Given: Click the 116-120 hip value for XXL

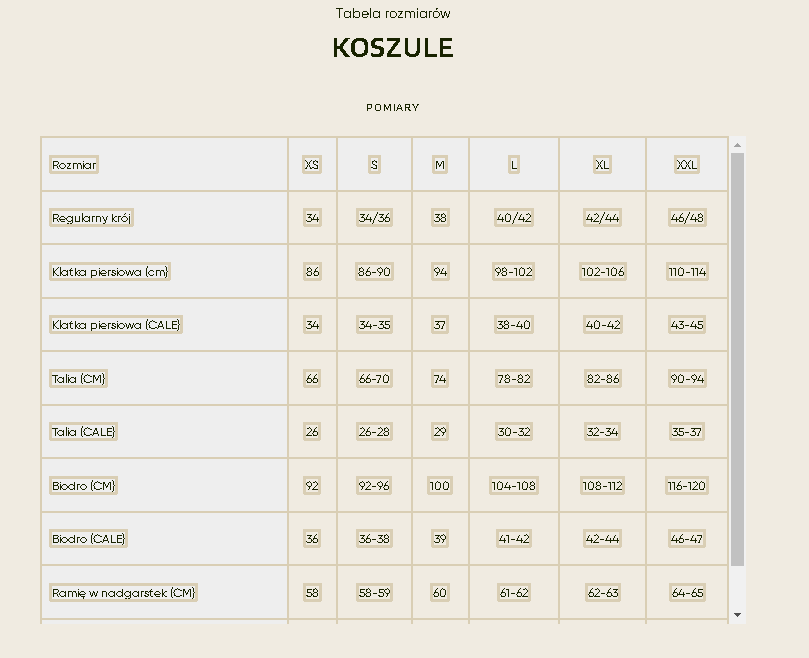Looking at the screenshot, I should [x=687, y=486].
